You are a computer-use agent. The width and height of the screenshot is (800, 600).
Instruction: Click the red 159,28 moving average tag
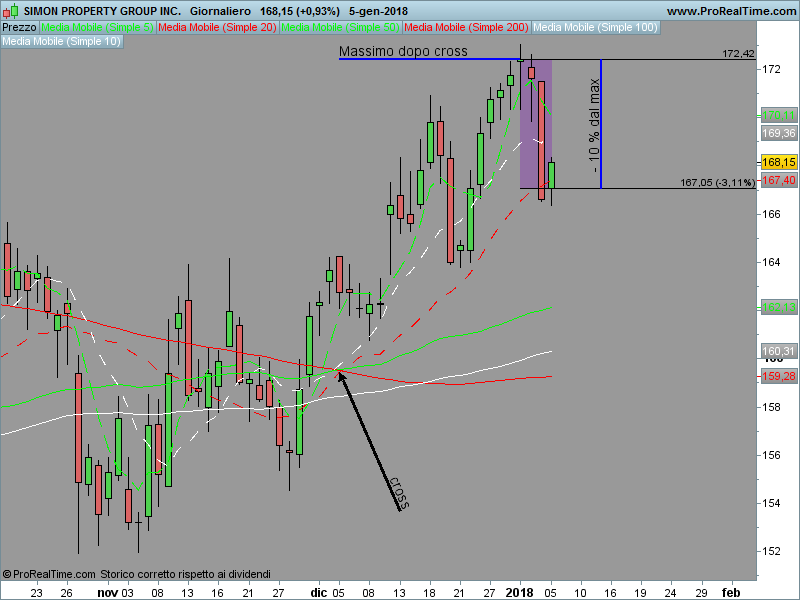pos(779,376)
